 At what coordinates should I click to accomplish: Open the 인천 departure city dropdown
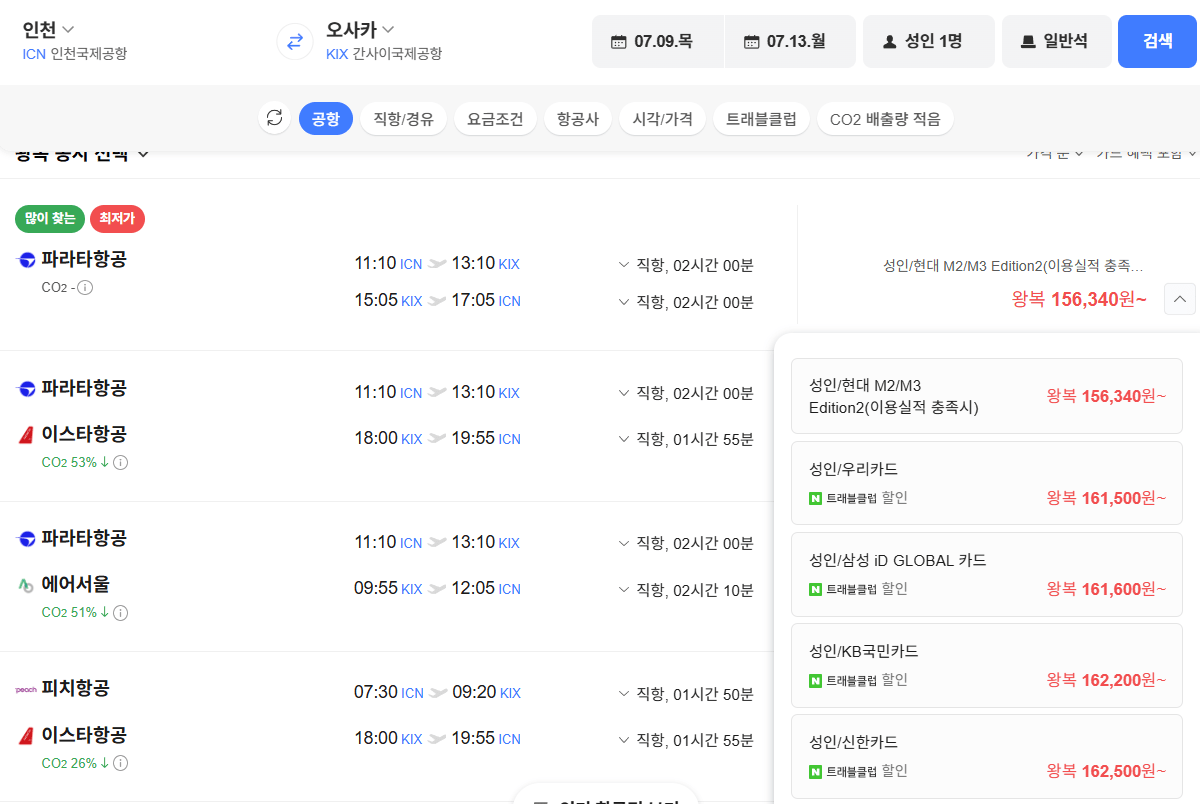47,29
